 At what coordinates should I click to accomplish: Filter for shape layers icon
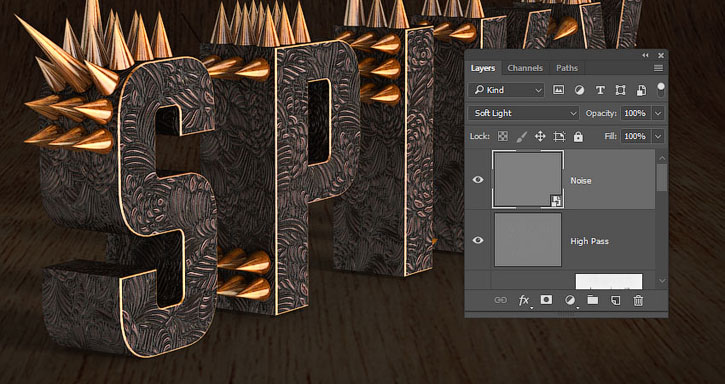point(621,90)
